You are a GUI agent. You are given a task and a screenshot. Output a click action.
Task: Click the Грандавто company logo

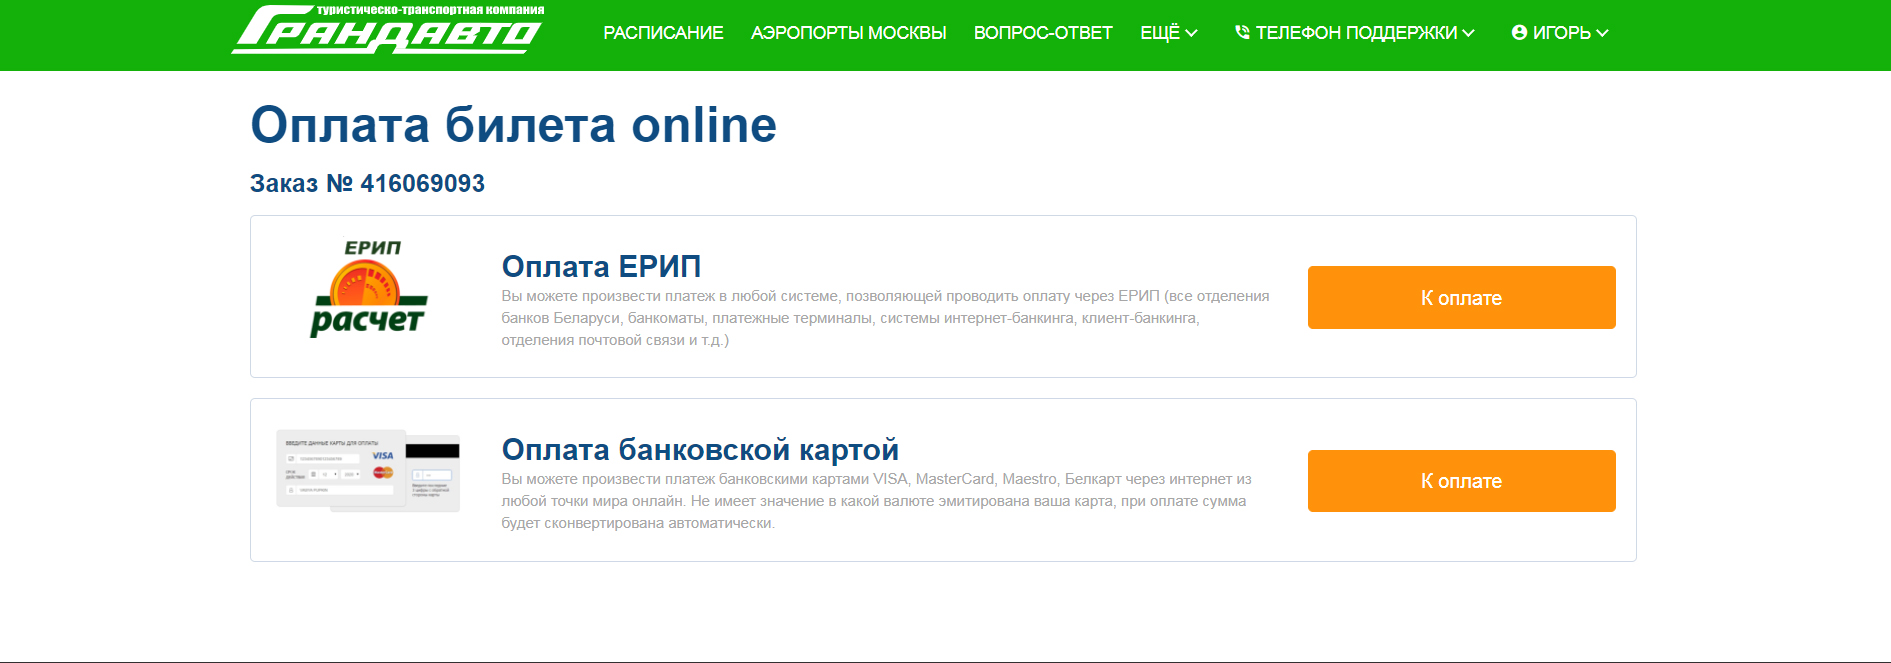click(387, 30)
